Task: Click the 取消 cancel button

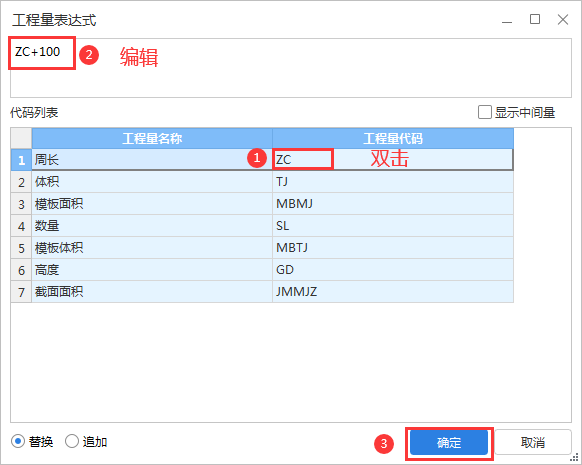Action: (533, 442)
